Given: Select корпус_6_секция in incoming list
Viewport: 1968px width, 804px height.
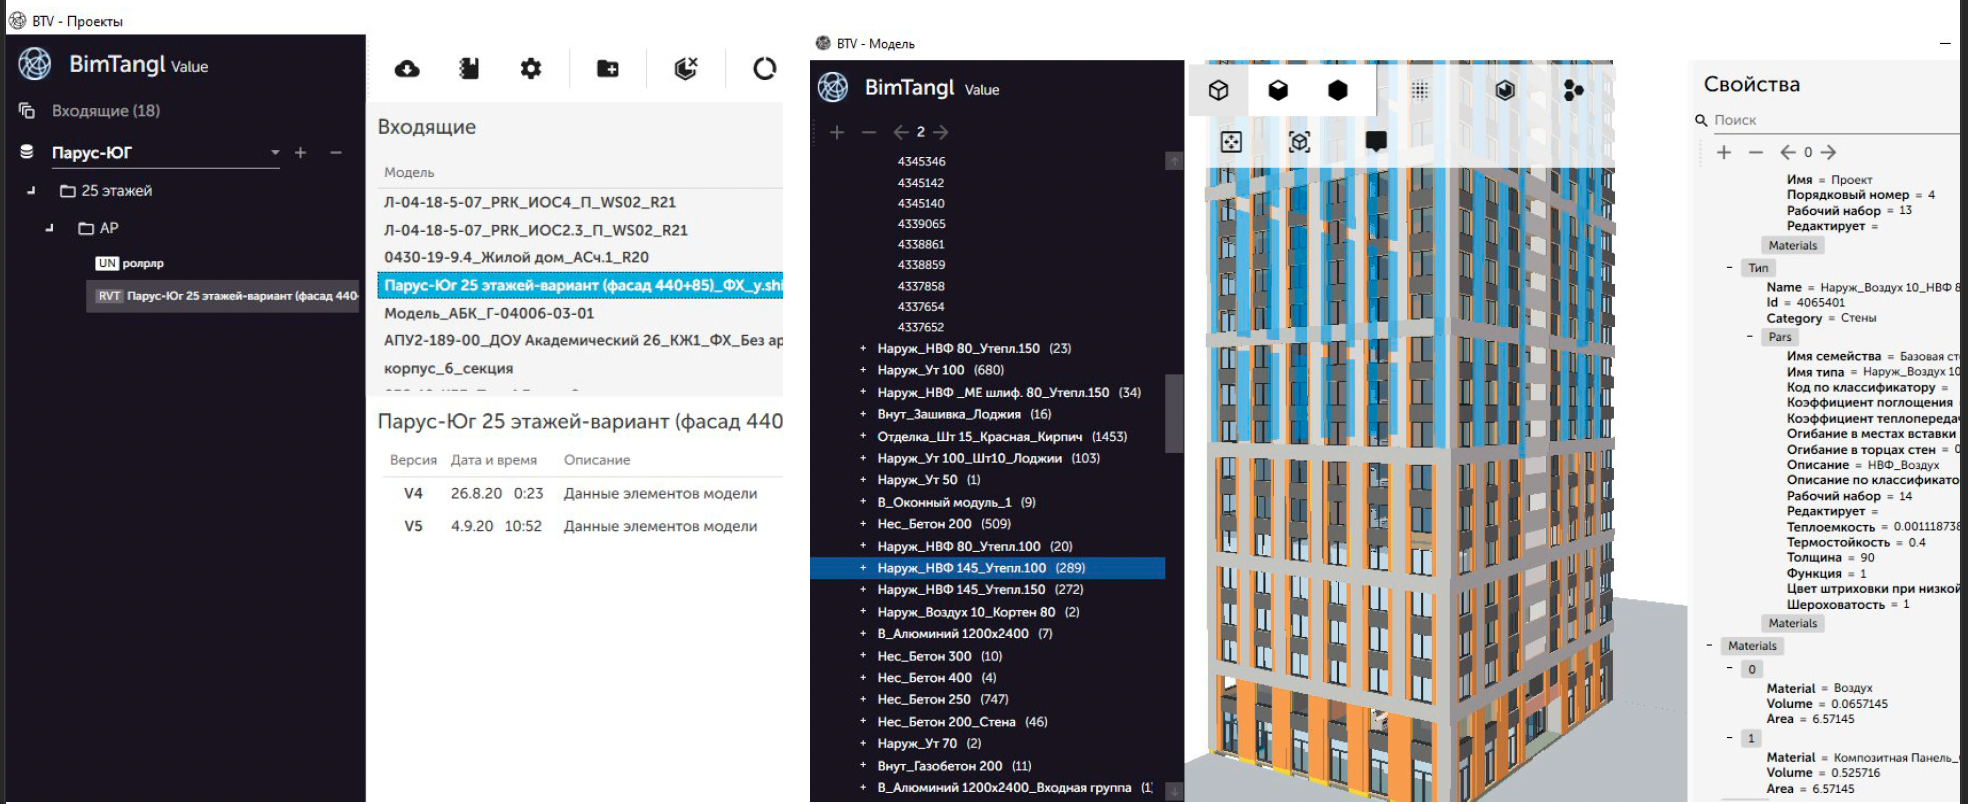Looking at the screenshot, I should click(x=448, y=369).
